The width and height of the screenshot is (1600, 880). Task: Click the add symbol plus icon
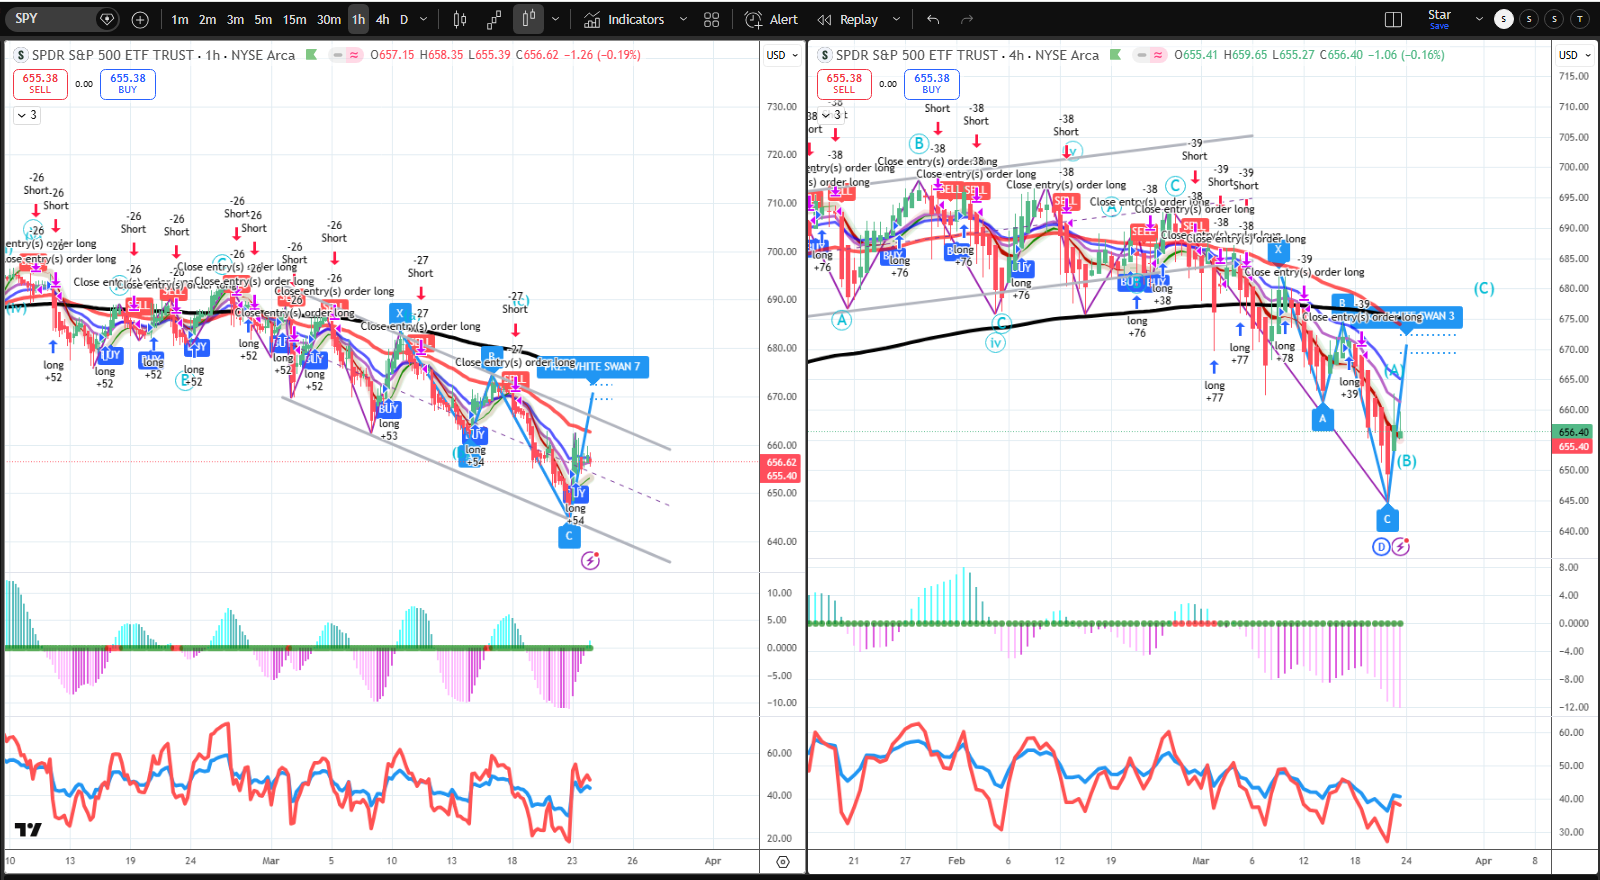(140, 19)
